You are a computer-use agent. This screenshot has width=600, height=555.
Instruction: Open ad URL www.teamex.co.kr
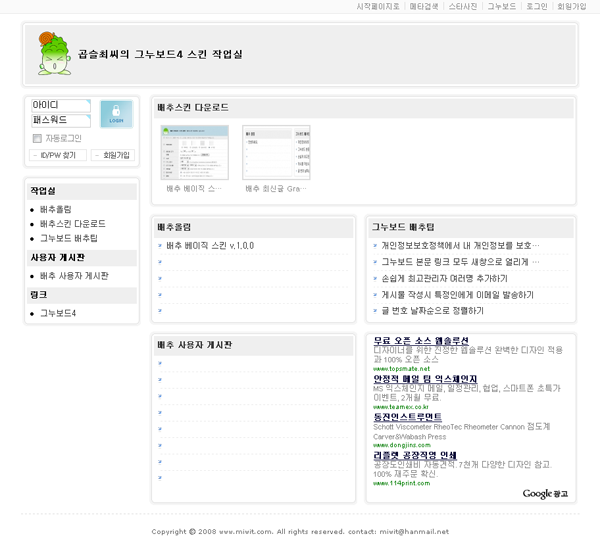(x=401, y=407)
